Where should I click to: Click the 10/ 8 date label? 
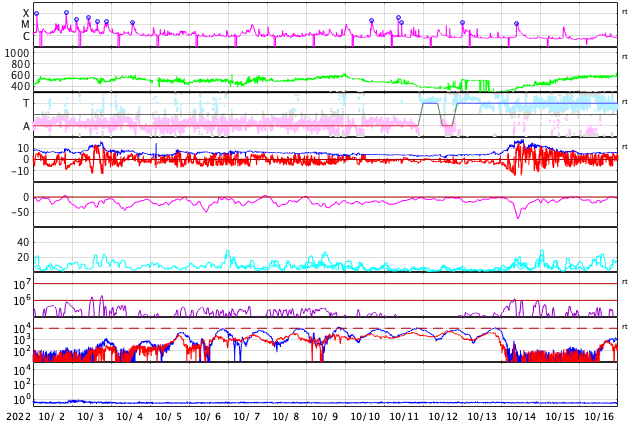[286, 417]
